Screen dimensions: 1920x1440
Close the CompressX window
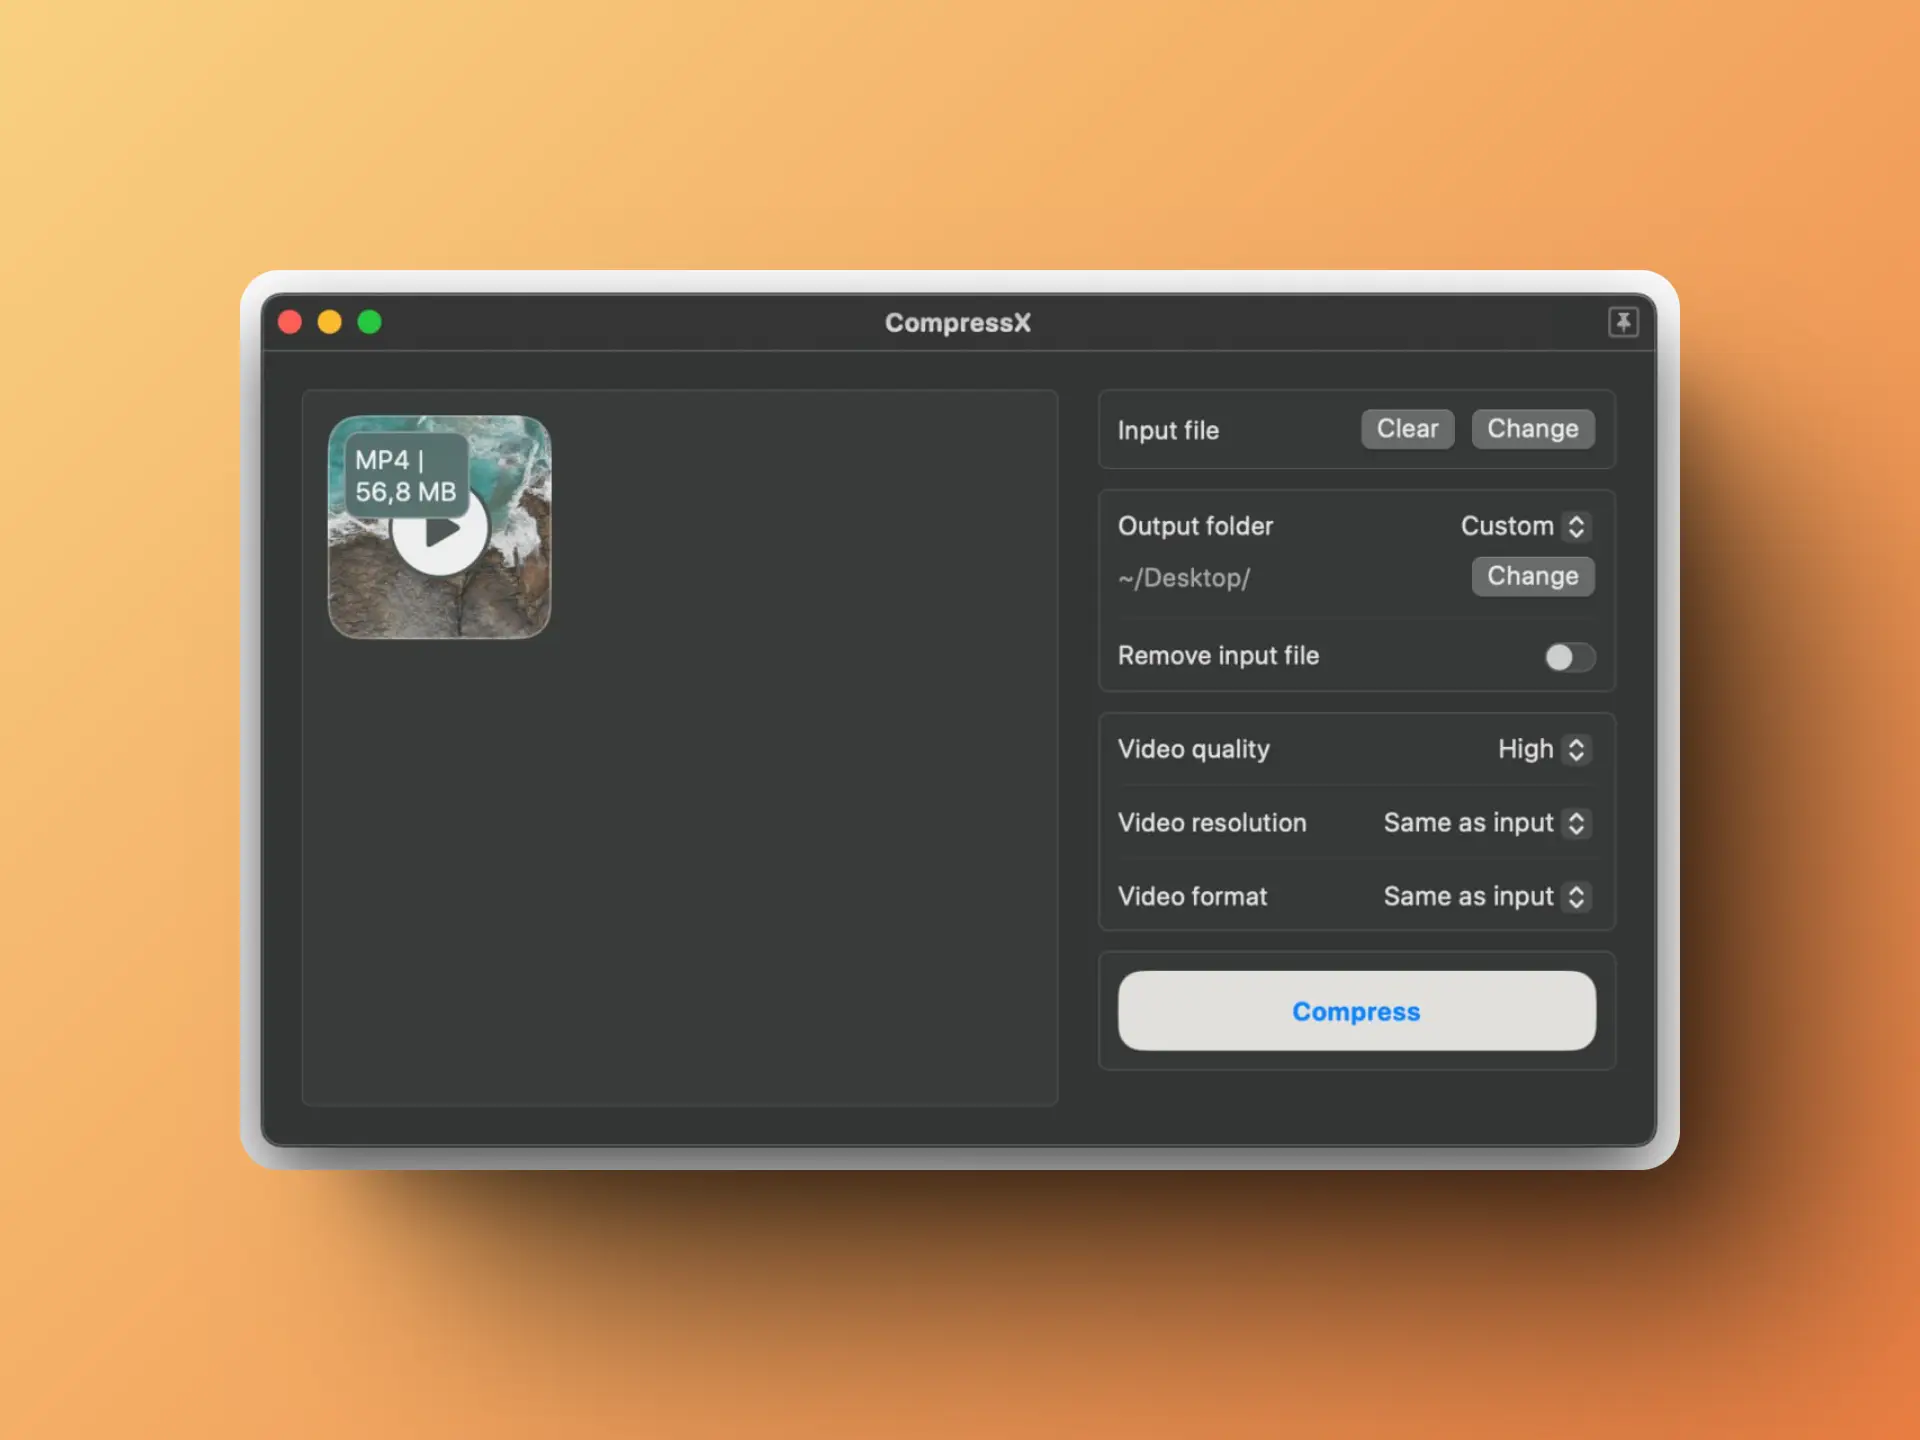pos(290,322)
